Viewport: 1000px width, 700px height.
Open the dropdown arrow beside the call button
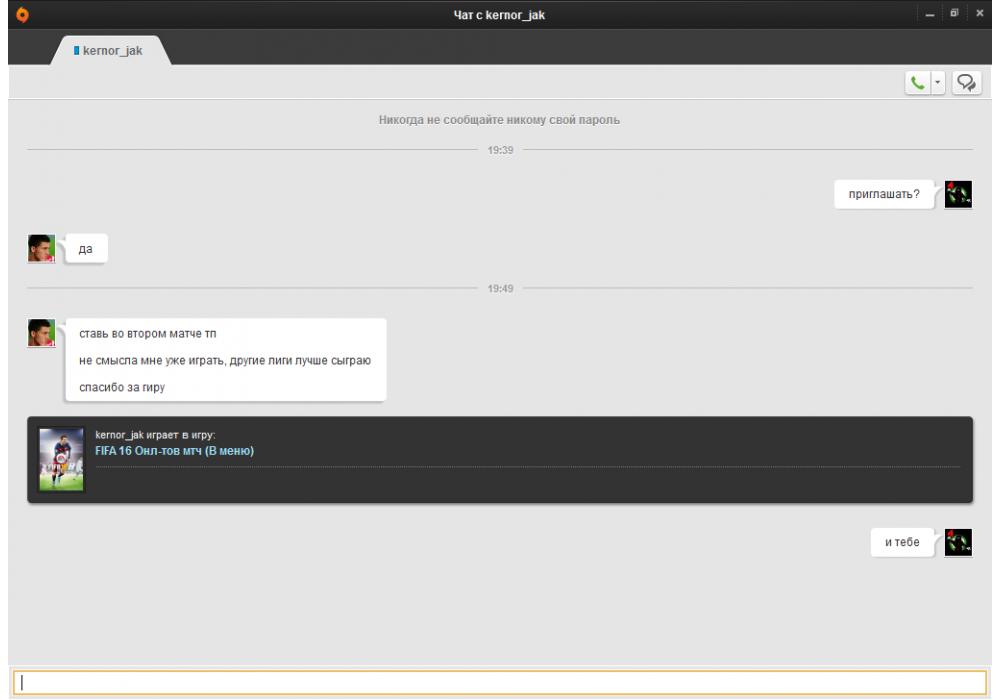(x=938, y=84)
